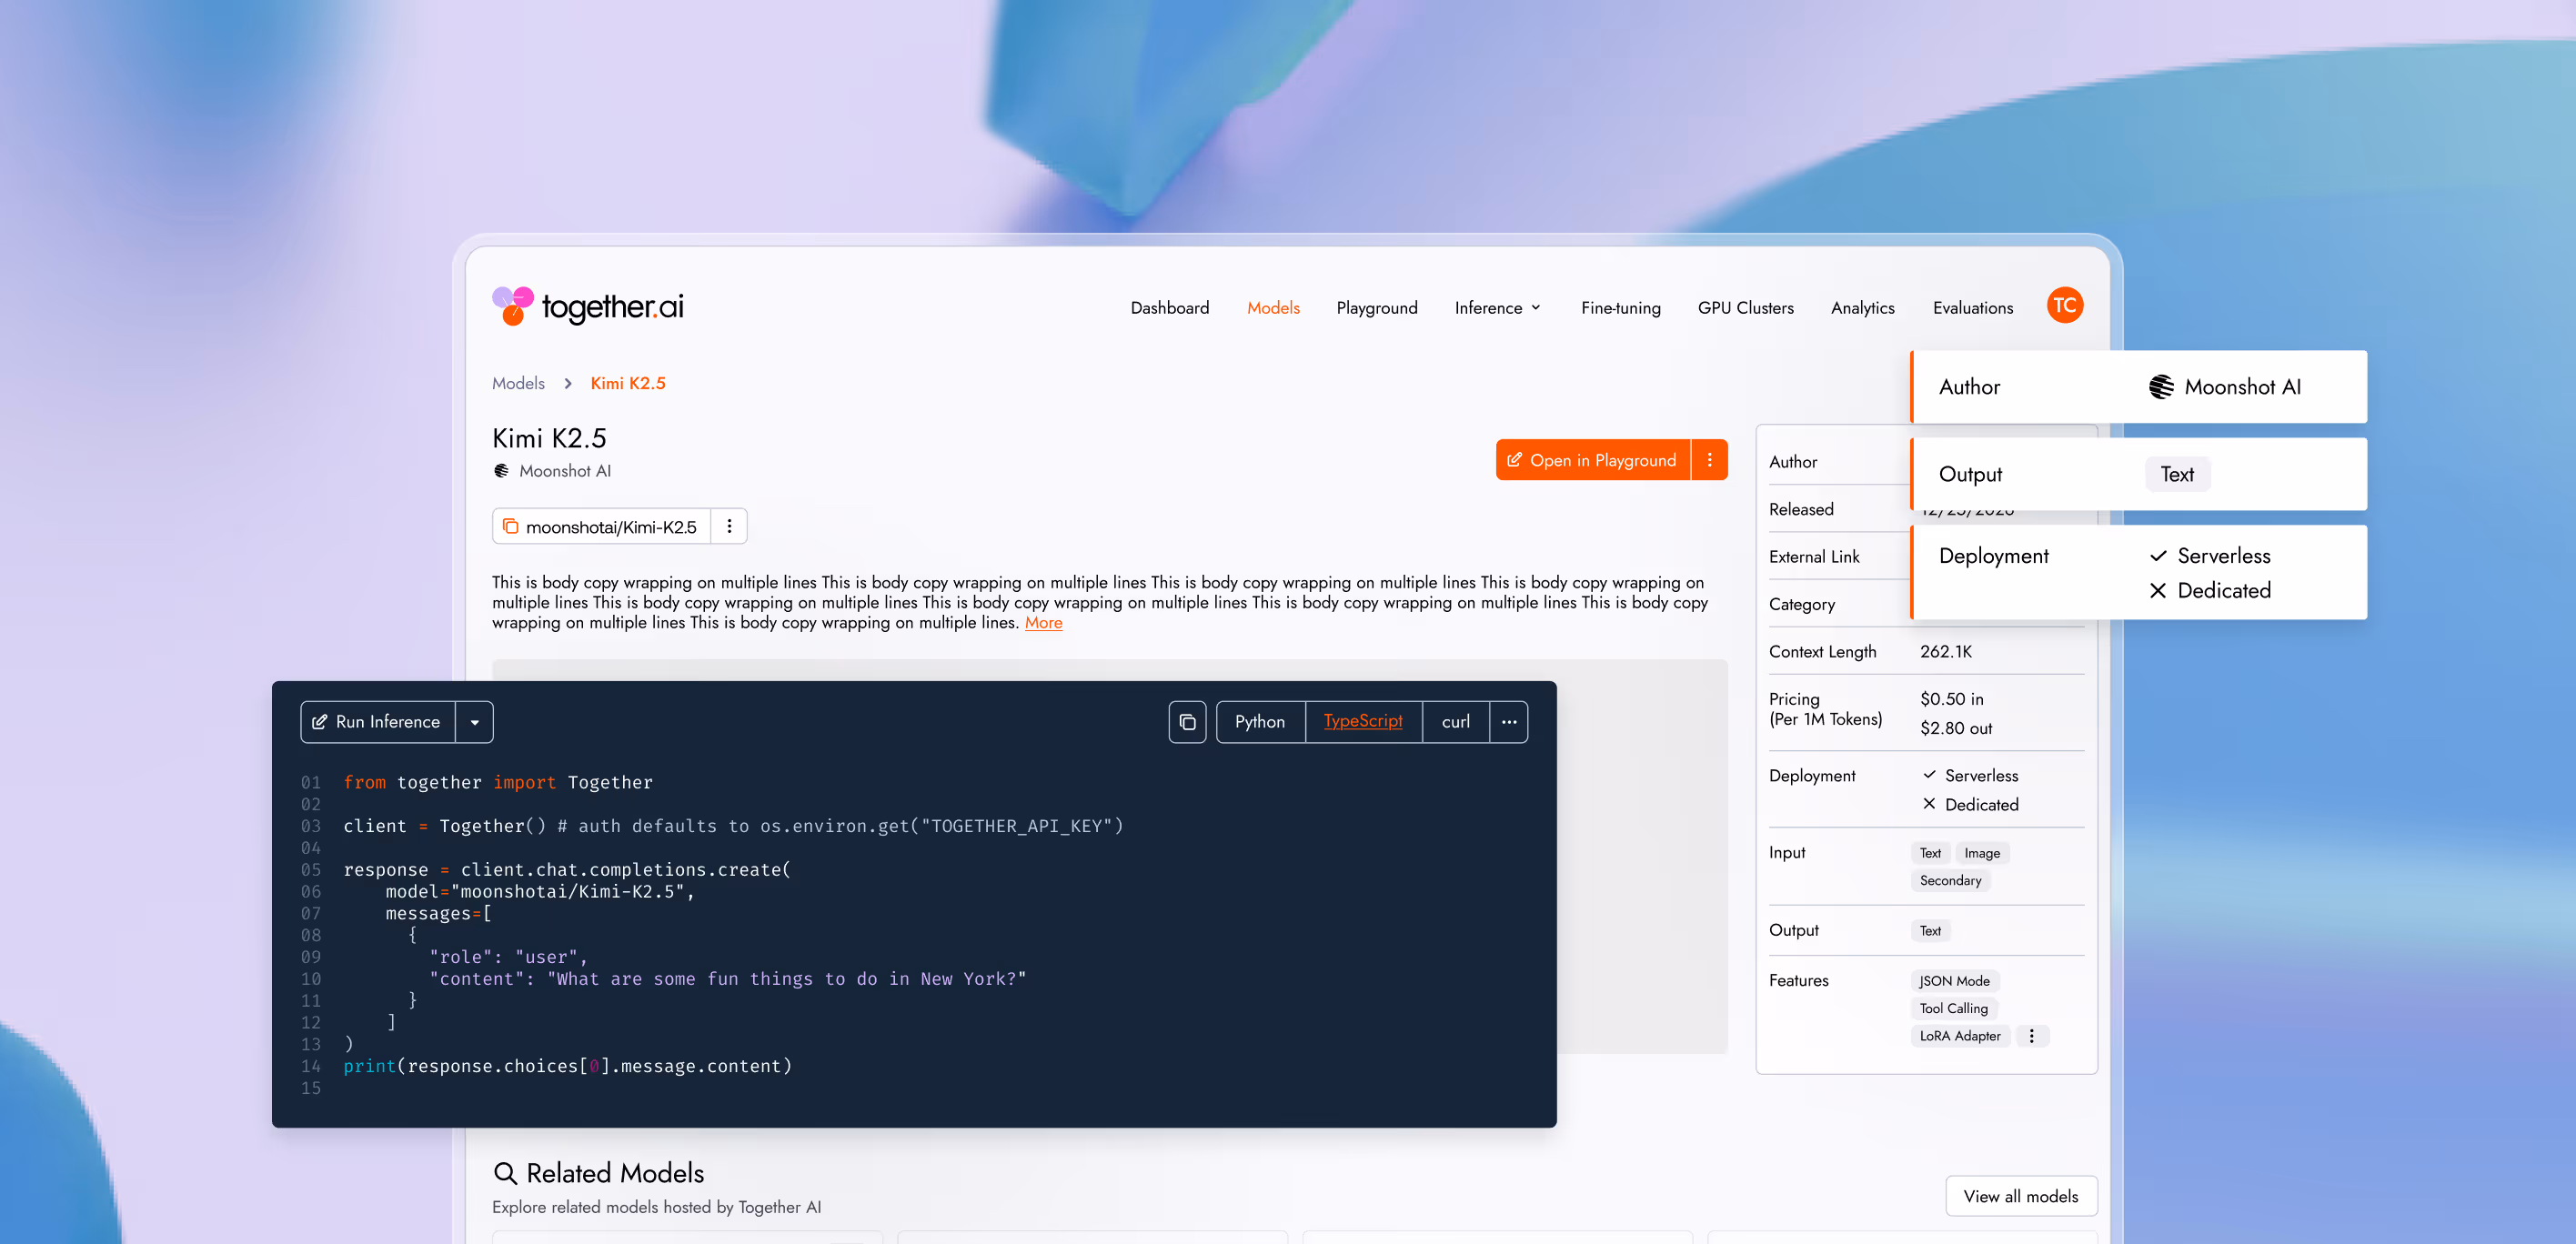Image resolution: width=2576 pixels, height=1244 pixels.
Task: Switch code sample to Python tab
Action: pyautogui.click(x=1259, y=722)
